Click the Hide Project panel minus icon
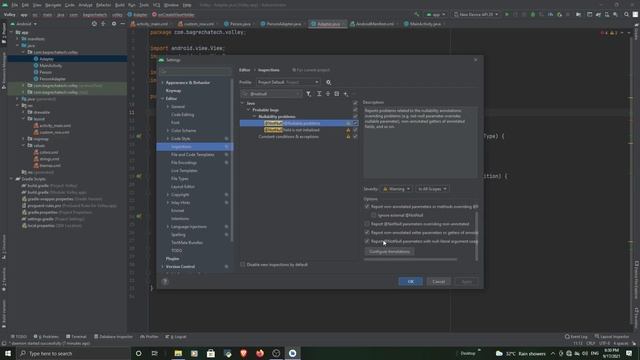Screen dimensions: 640x360 [x=122, y=24]
